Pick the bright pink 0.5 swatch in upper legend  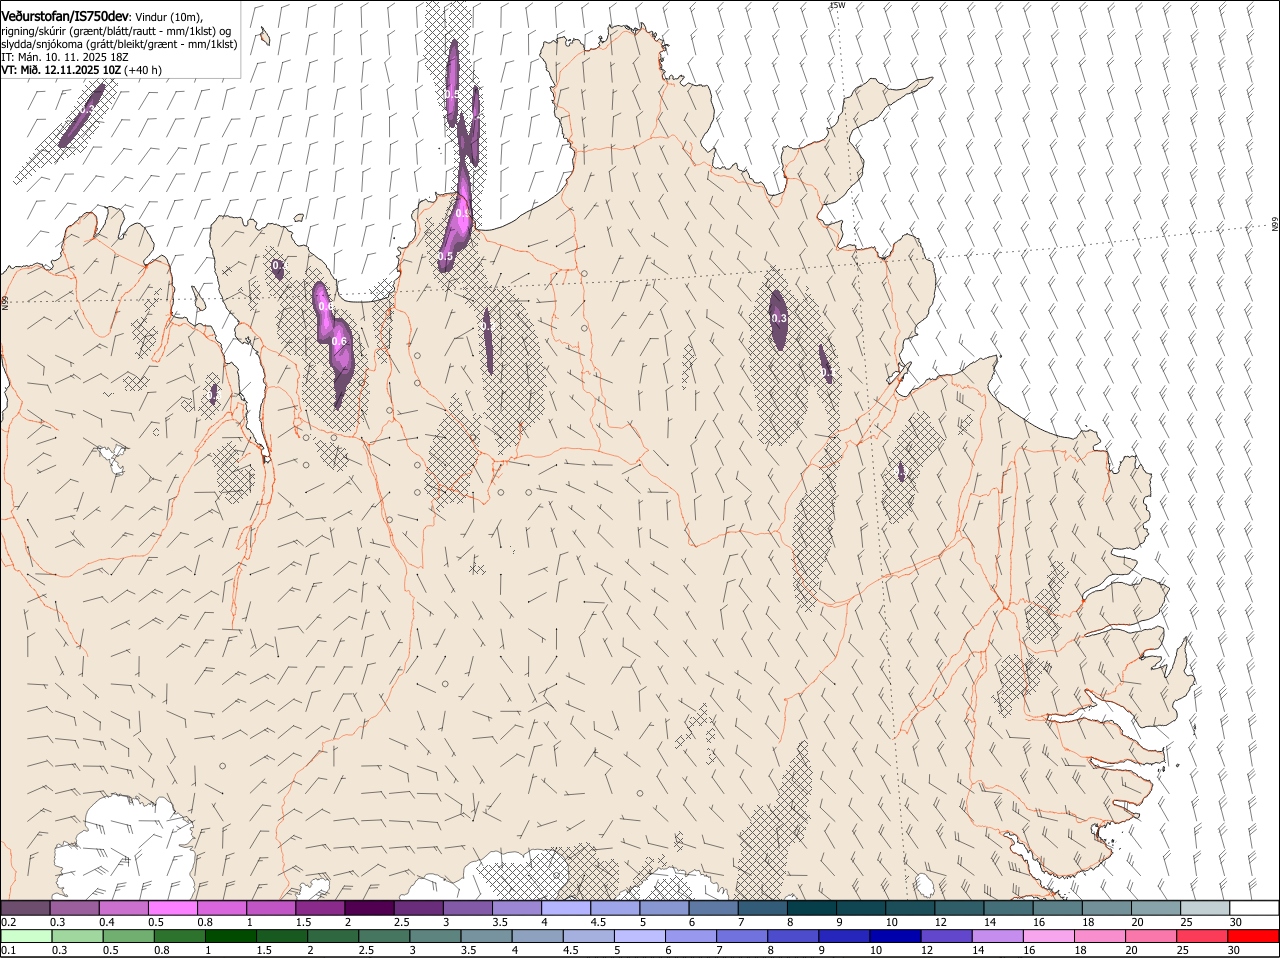pos(173,907)
